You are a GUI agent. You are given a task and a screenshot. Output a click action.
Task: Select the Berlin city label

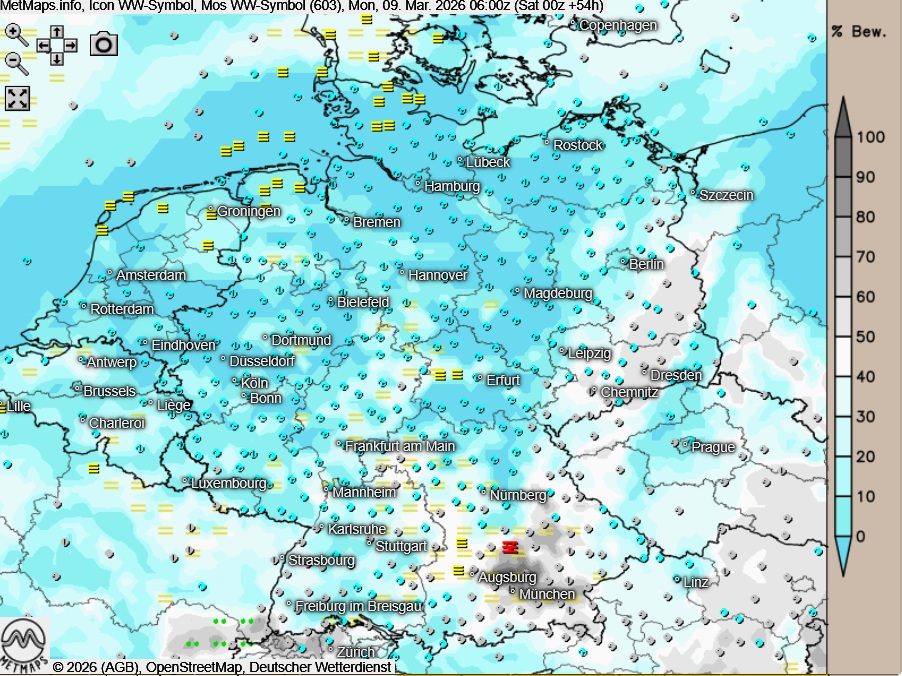pyautogui.click(x=646, y=264)
